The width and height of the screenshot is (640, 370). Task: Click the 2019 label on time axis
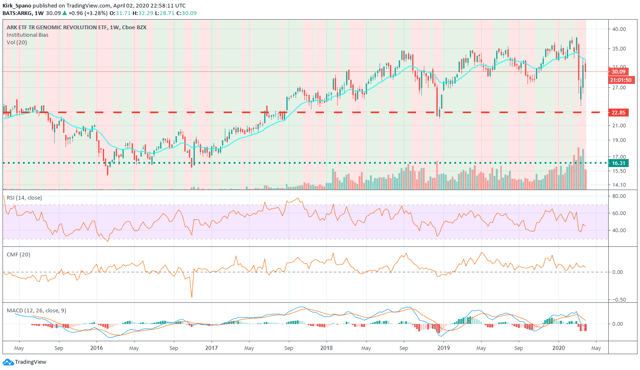tap(443, 348)
